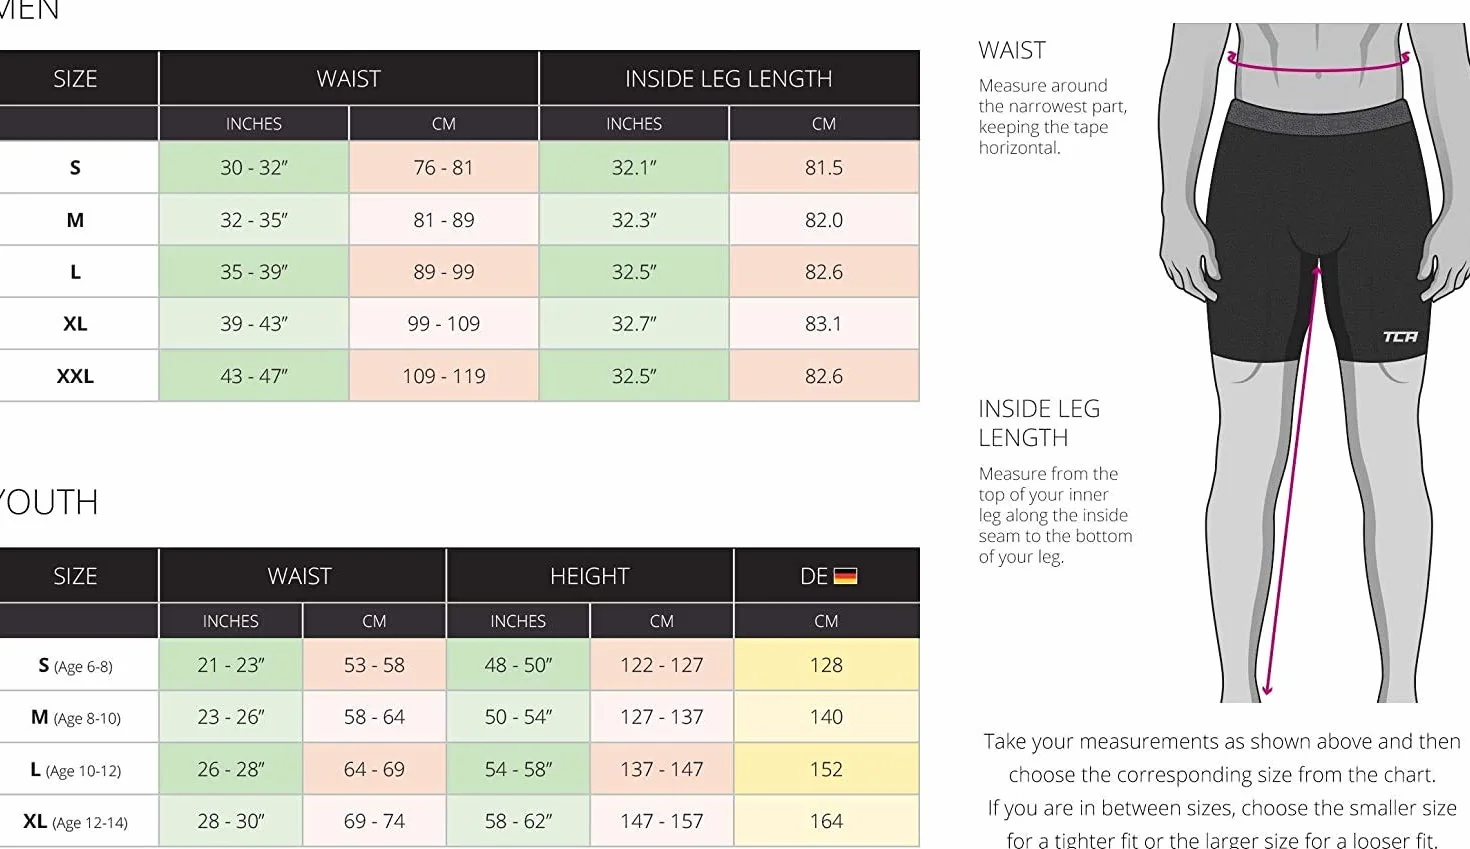
Task: Click the DE column header
Action: (827, 576)
